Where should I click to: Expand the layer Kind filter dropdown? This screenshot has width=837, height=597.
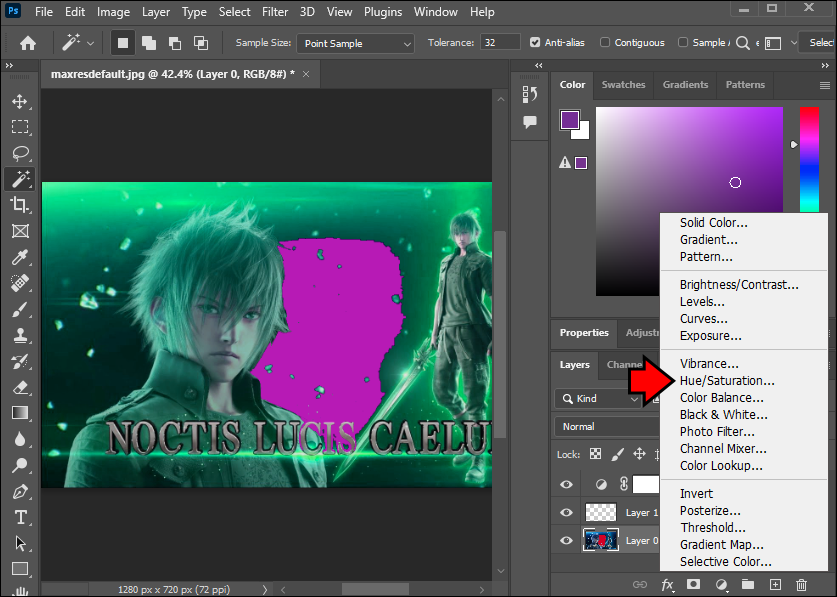coord(599,399)
